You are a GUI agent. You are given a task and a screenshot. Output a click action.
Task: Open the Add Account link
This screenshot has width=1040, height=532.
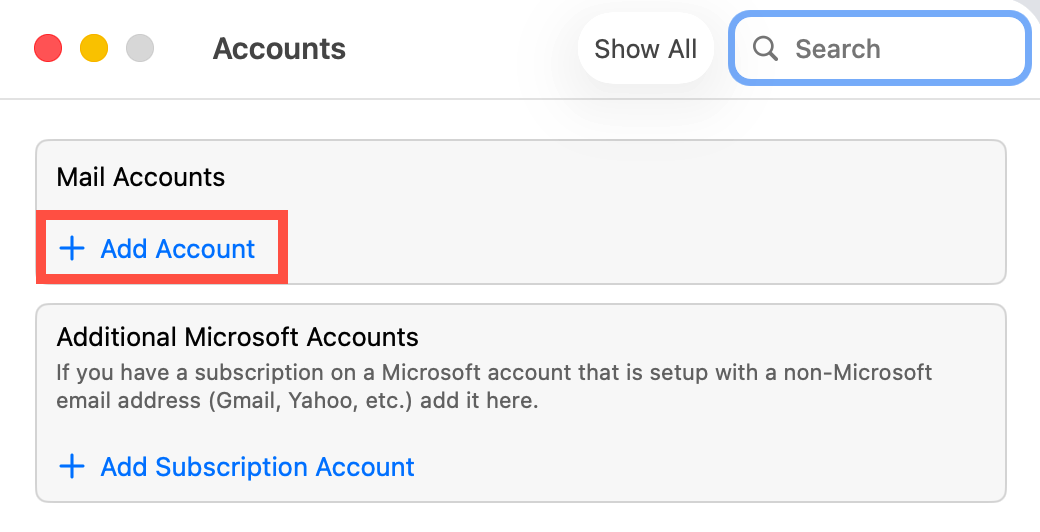pyautogui.click(x=178, y=249)
